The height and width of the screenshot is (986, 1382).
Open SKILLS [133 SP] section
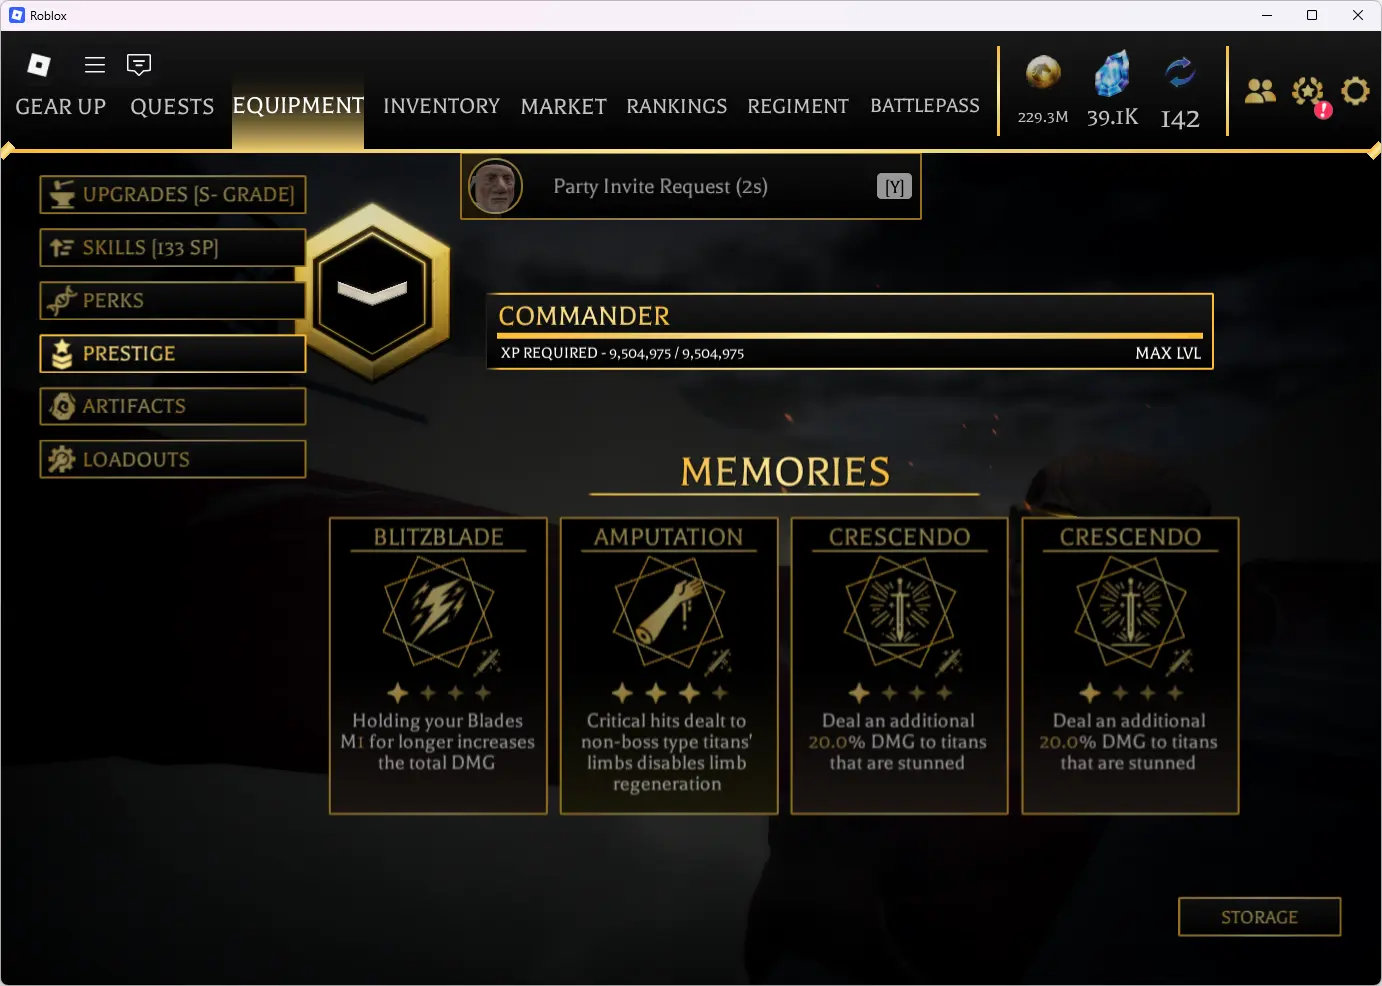173,247
